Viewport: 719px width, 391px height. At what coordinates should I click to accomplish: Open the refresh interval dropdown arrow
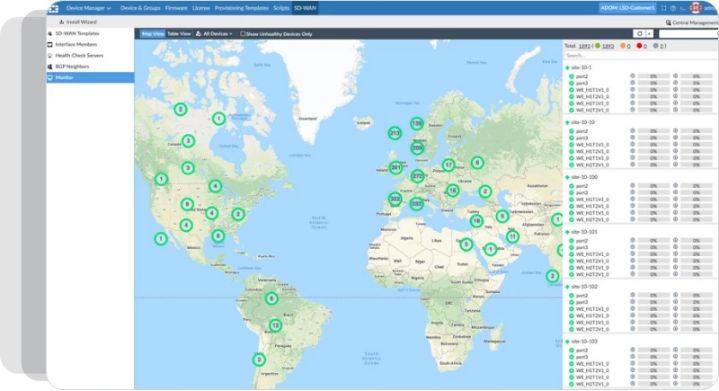[x=649, y=34]
